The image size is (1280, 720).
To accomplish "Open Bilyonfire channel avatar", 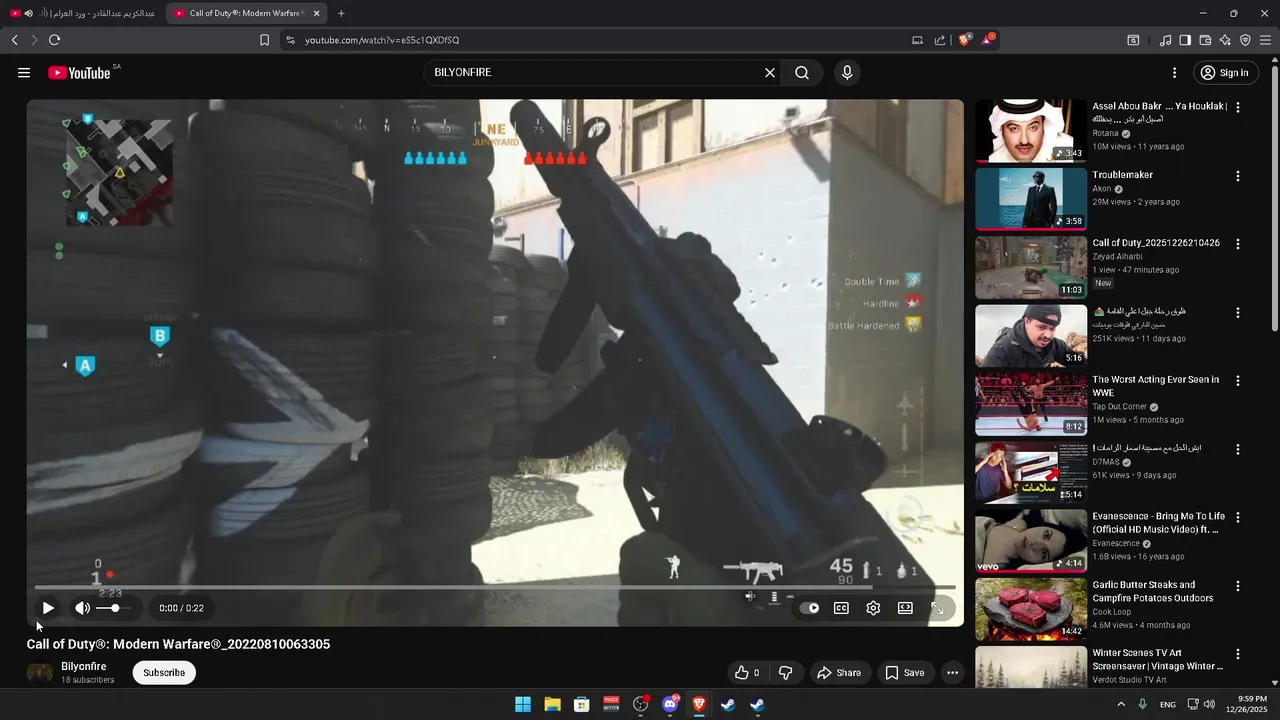I will coord(40,672).
